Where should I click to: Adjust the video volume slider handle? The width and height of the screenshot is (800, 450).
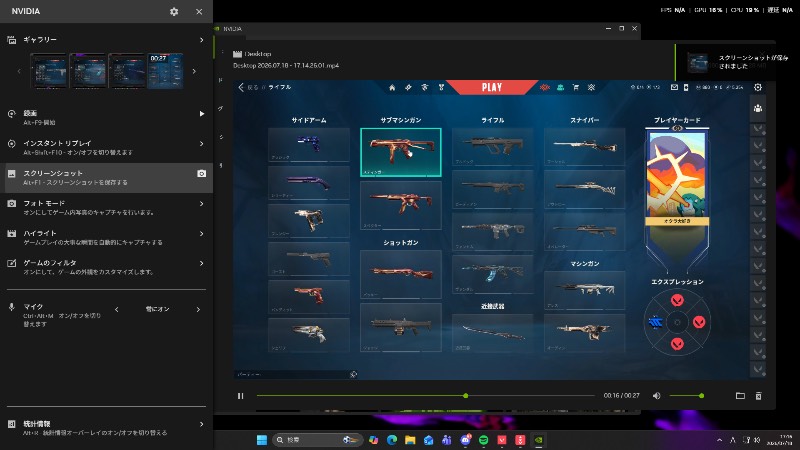702,395
